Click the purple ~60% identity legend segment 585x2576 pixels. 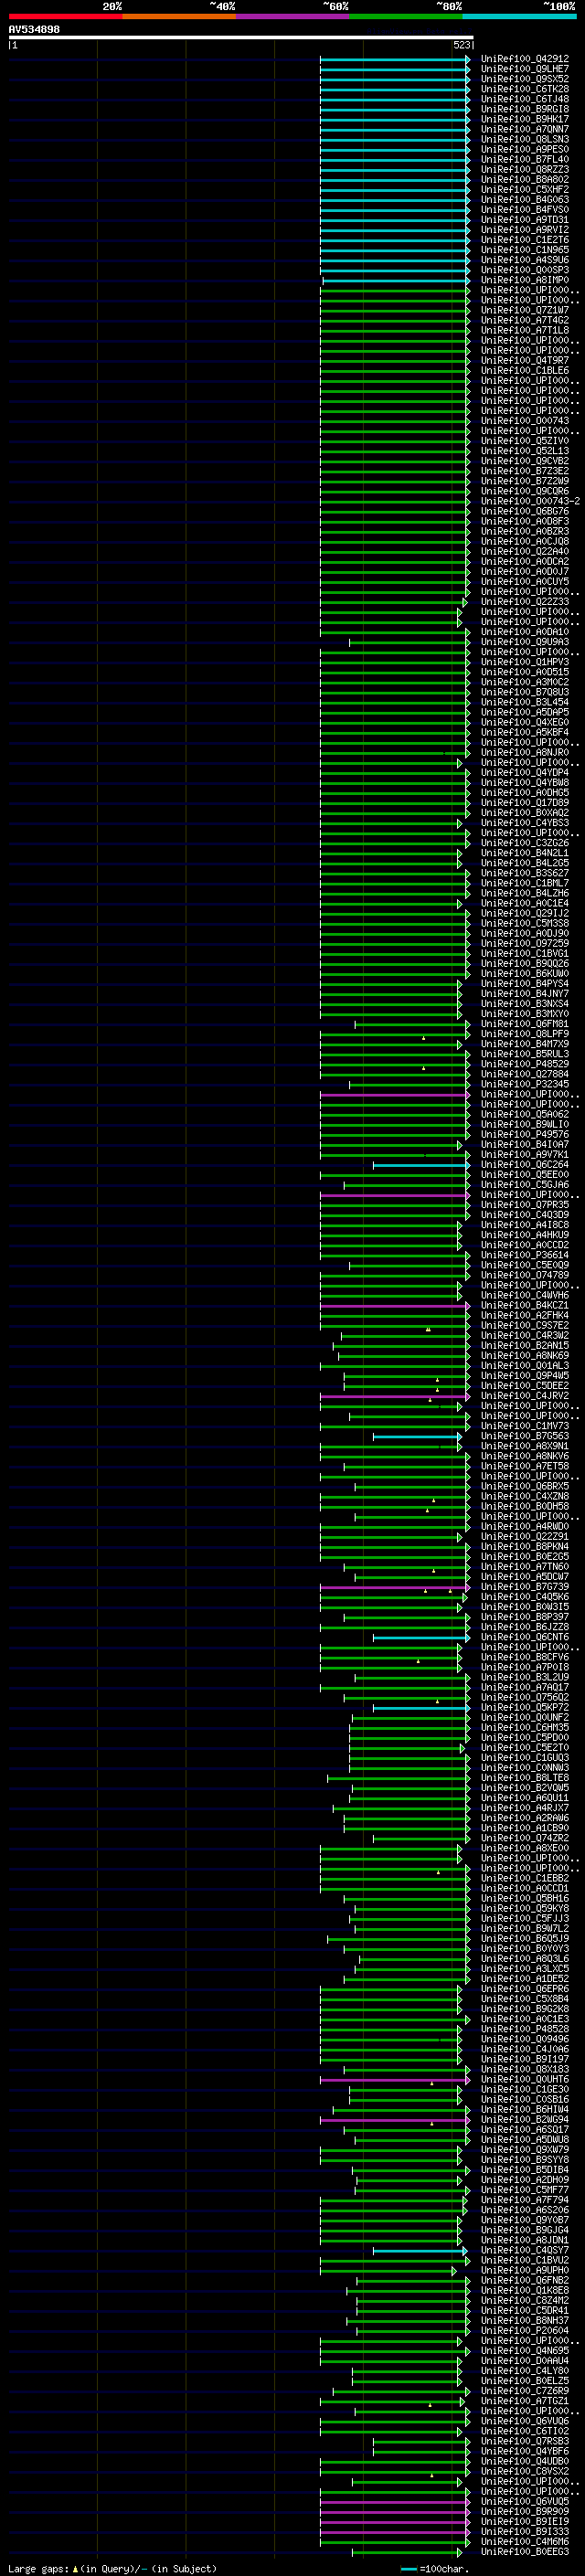pyautogui.click(x=293, y=16)
